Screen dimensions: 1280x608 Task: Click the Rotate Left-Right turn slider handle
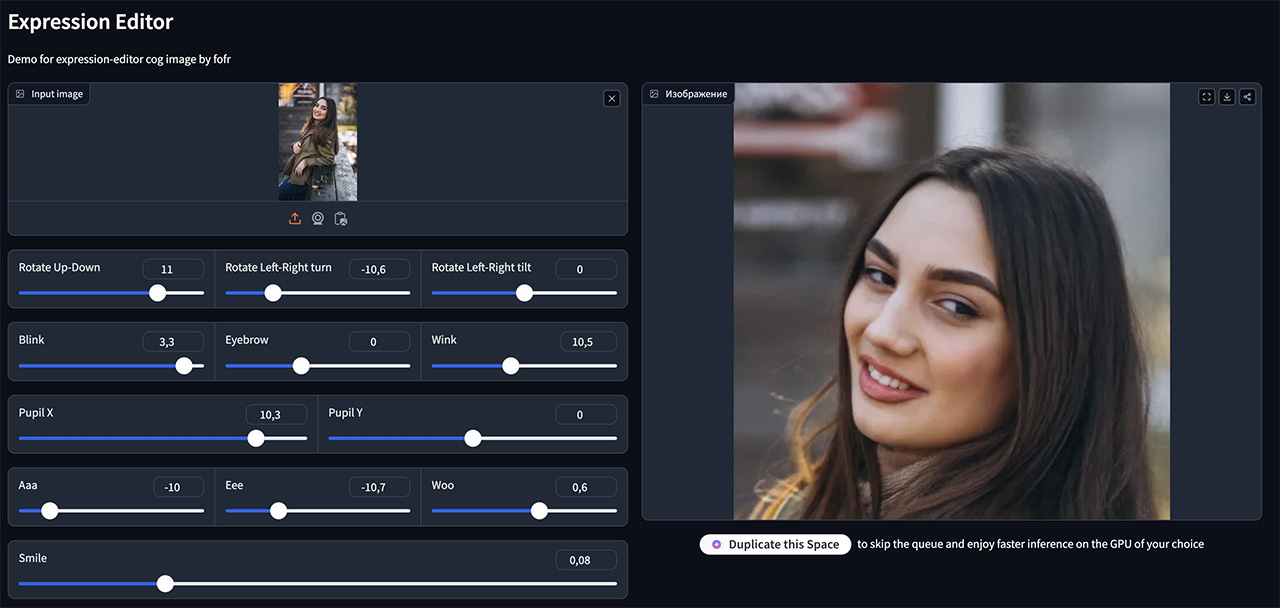(272, 293)
